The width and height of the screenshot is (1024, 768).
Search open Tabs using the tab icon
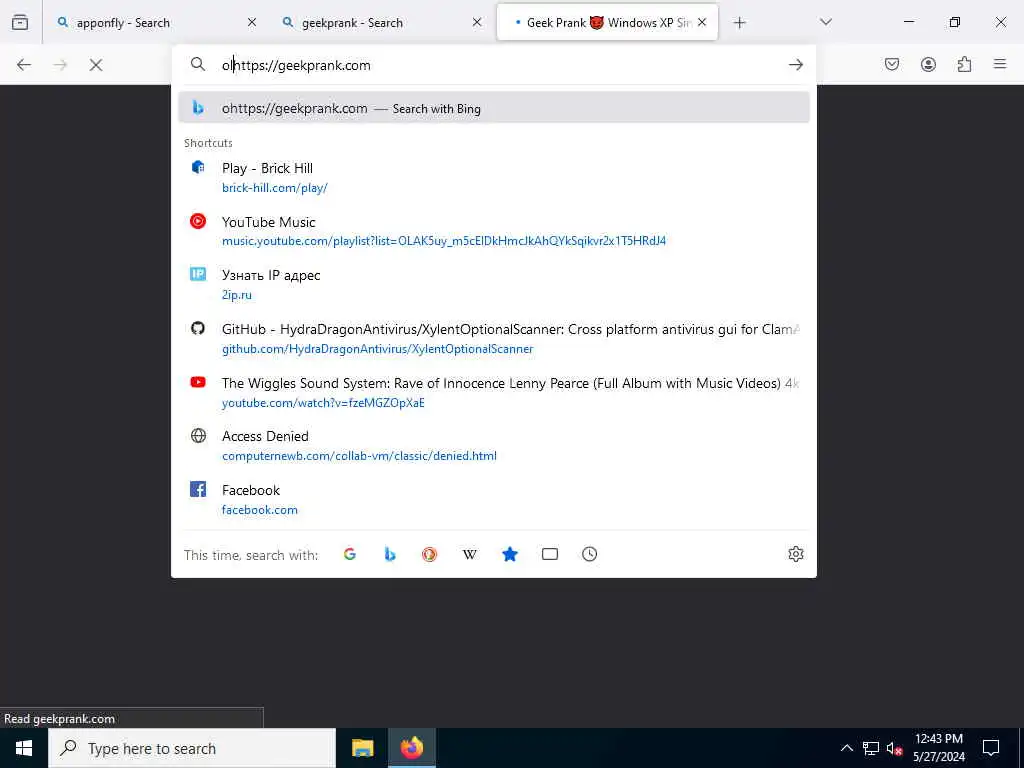coord(550,554)
